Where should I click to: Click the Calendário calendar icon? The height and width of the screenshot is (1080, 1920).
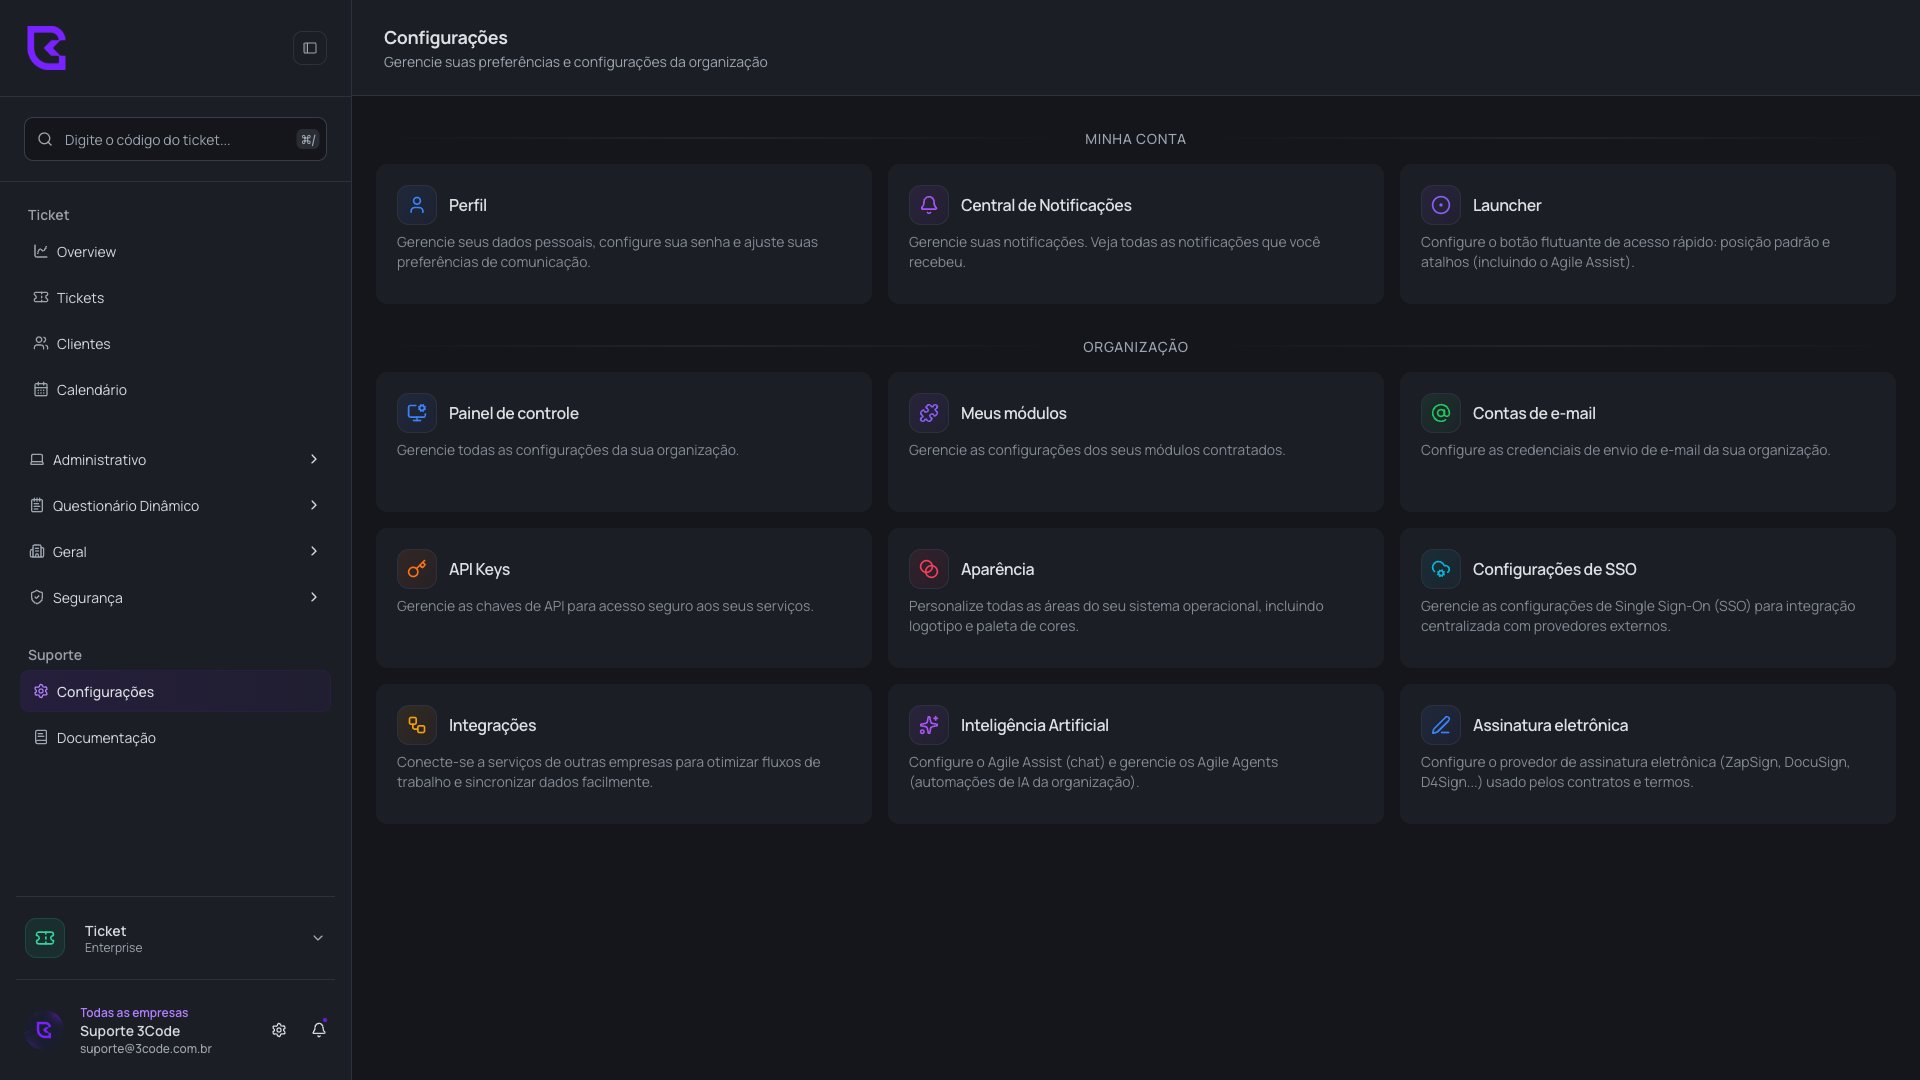41,389
